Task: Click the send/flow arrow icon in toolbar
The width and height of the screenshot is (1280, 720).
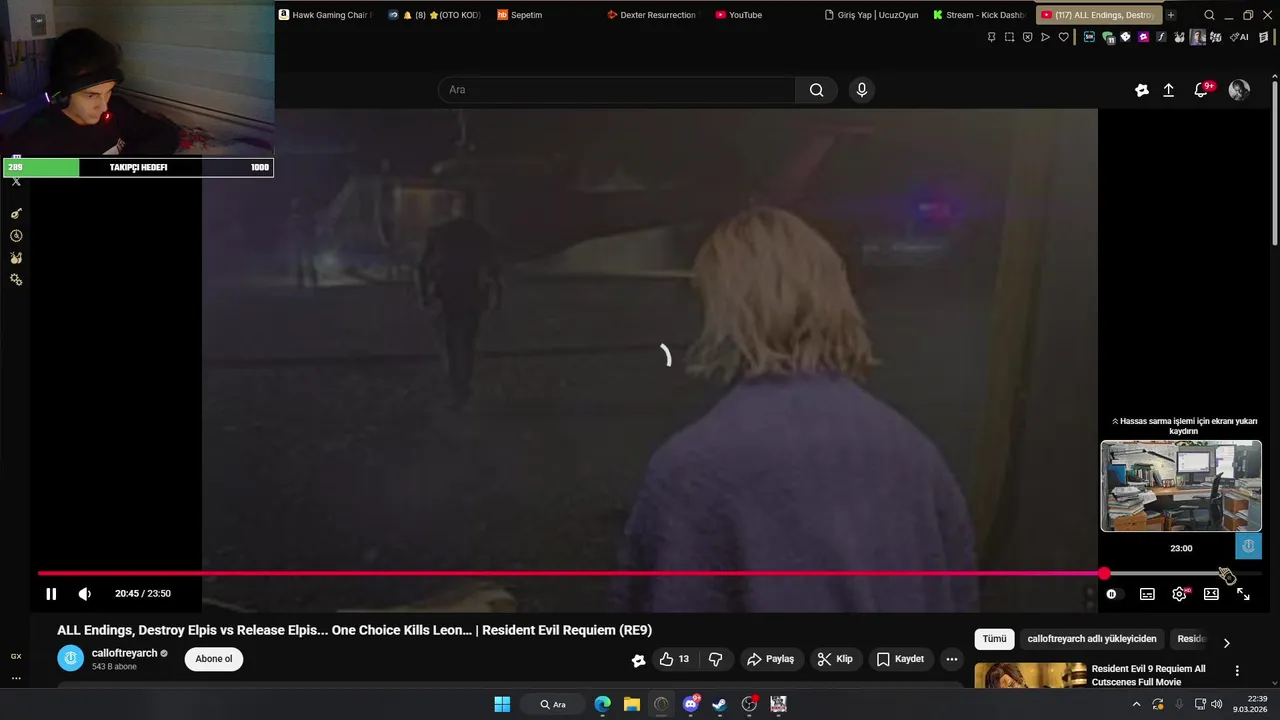Action: (x=1045, y=37)
